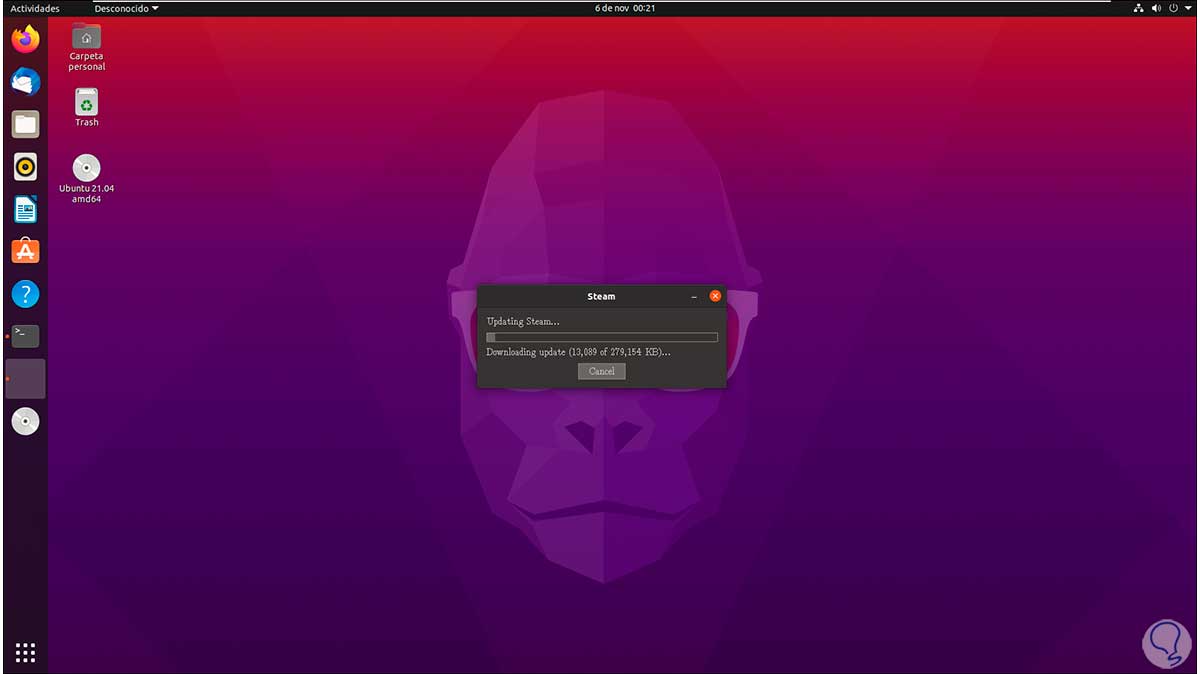Show the applications grid

(x=25, y=652)
